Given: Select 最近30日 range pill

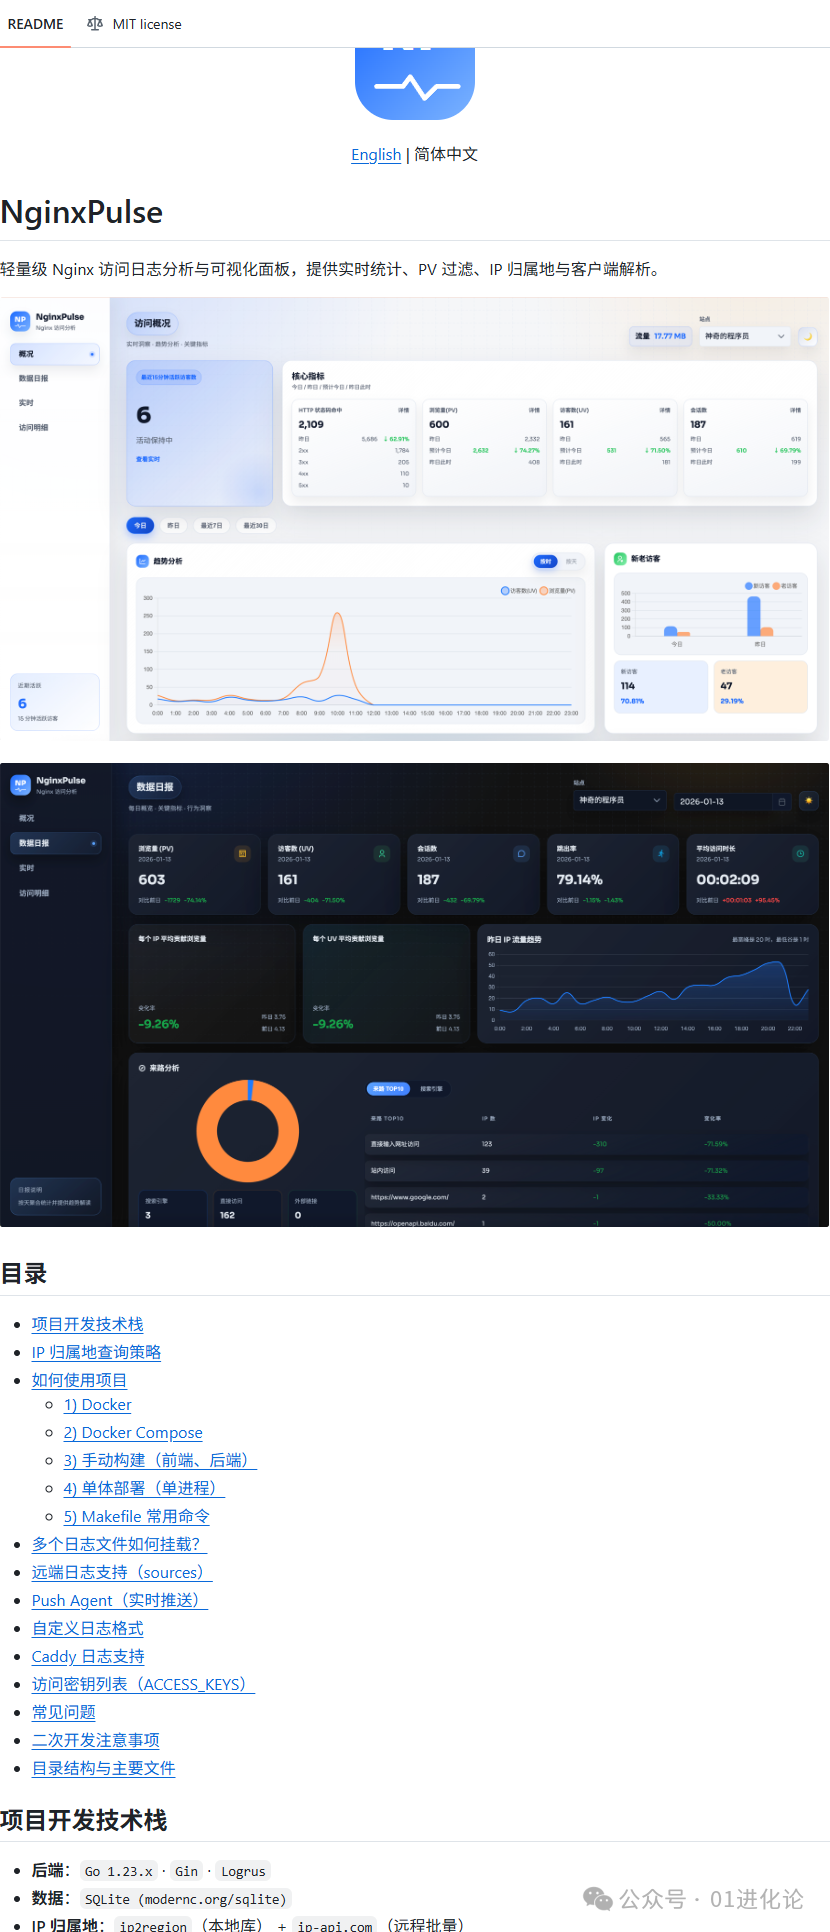Looking at the screenshot, I should coord(256,525).
